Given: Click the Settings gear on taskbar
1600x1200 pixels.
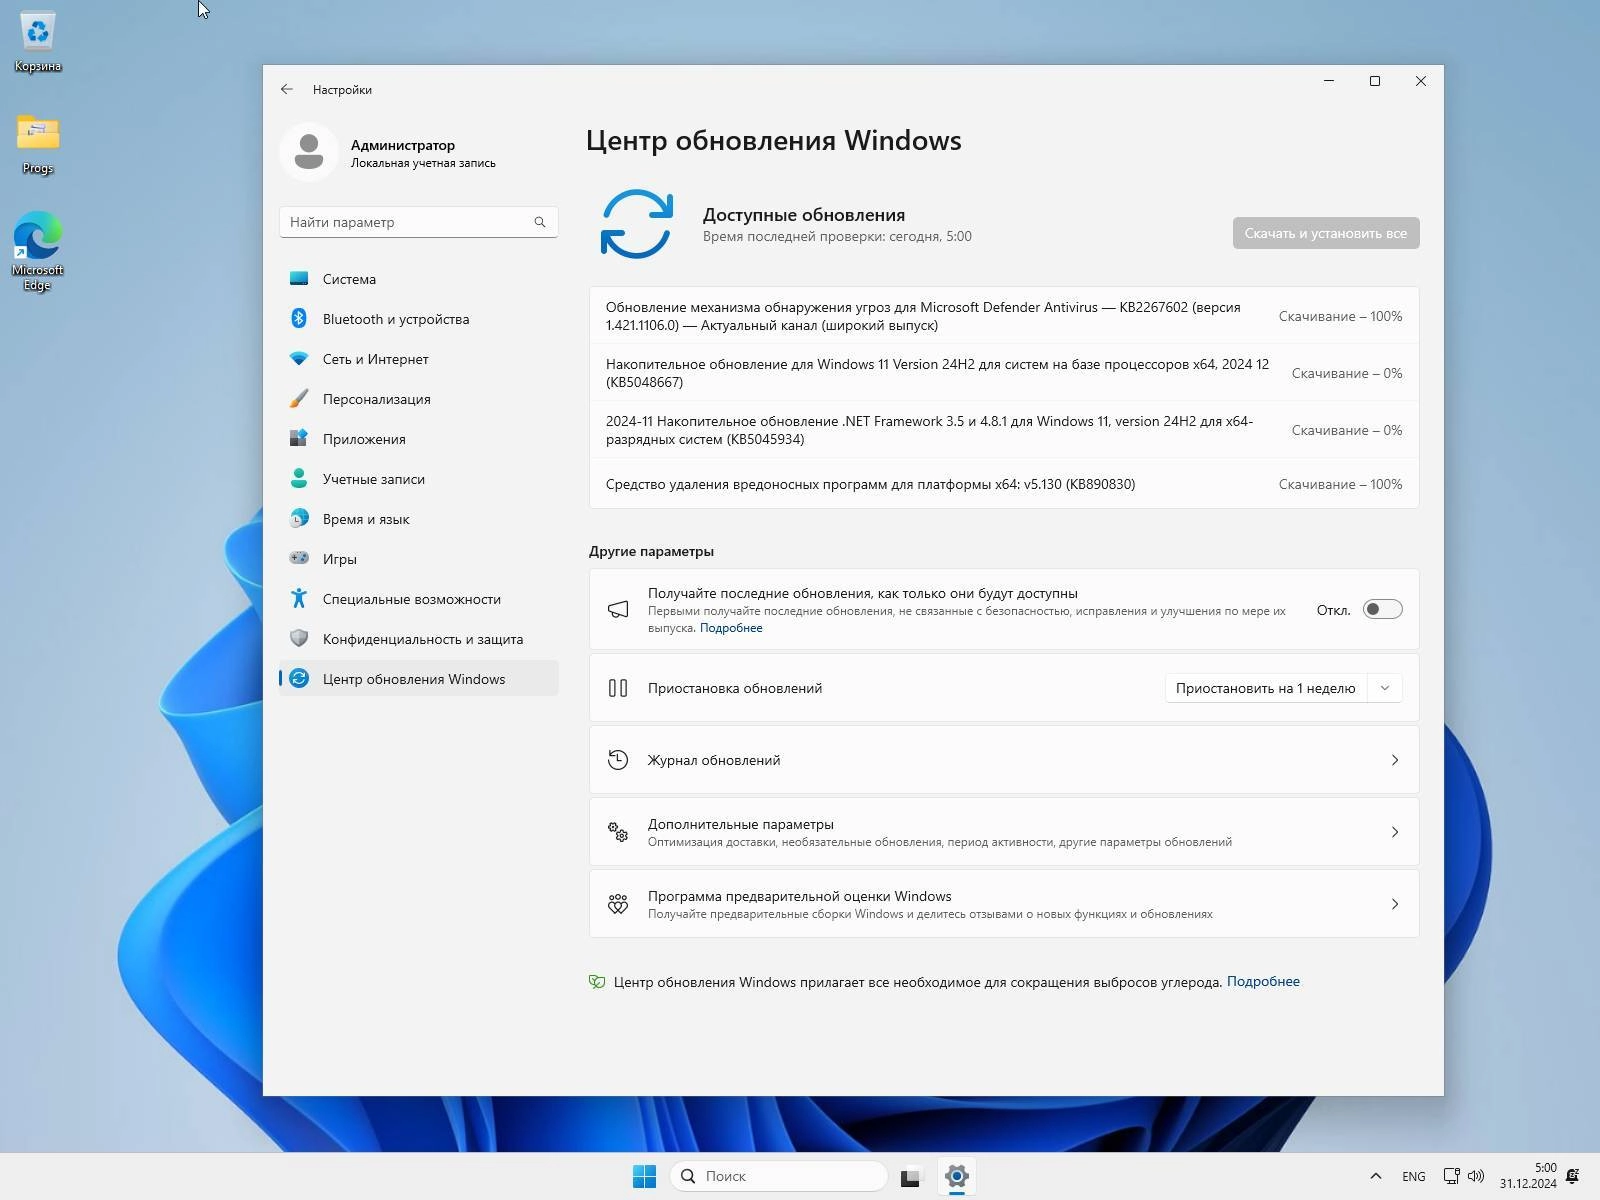Looking at the screenshot, I should pyautogui.click(x=957, y=1176).
